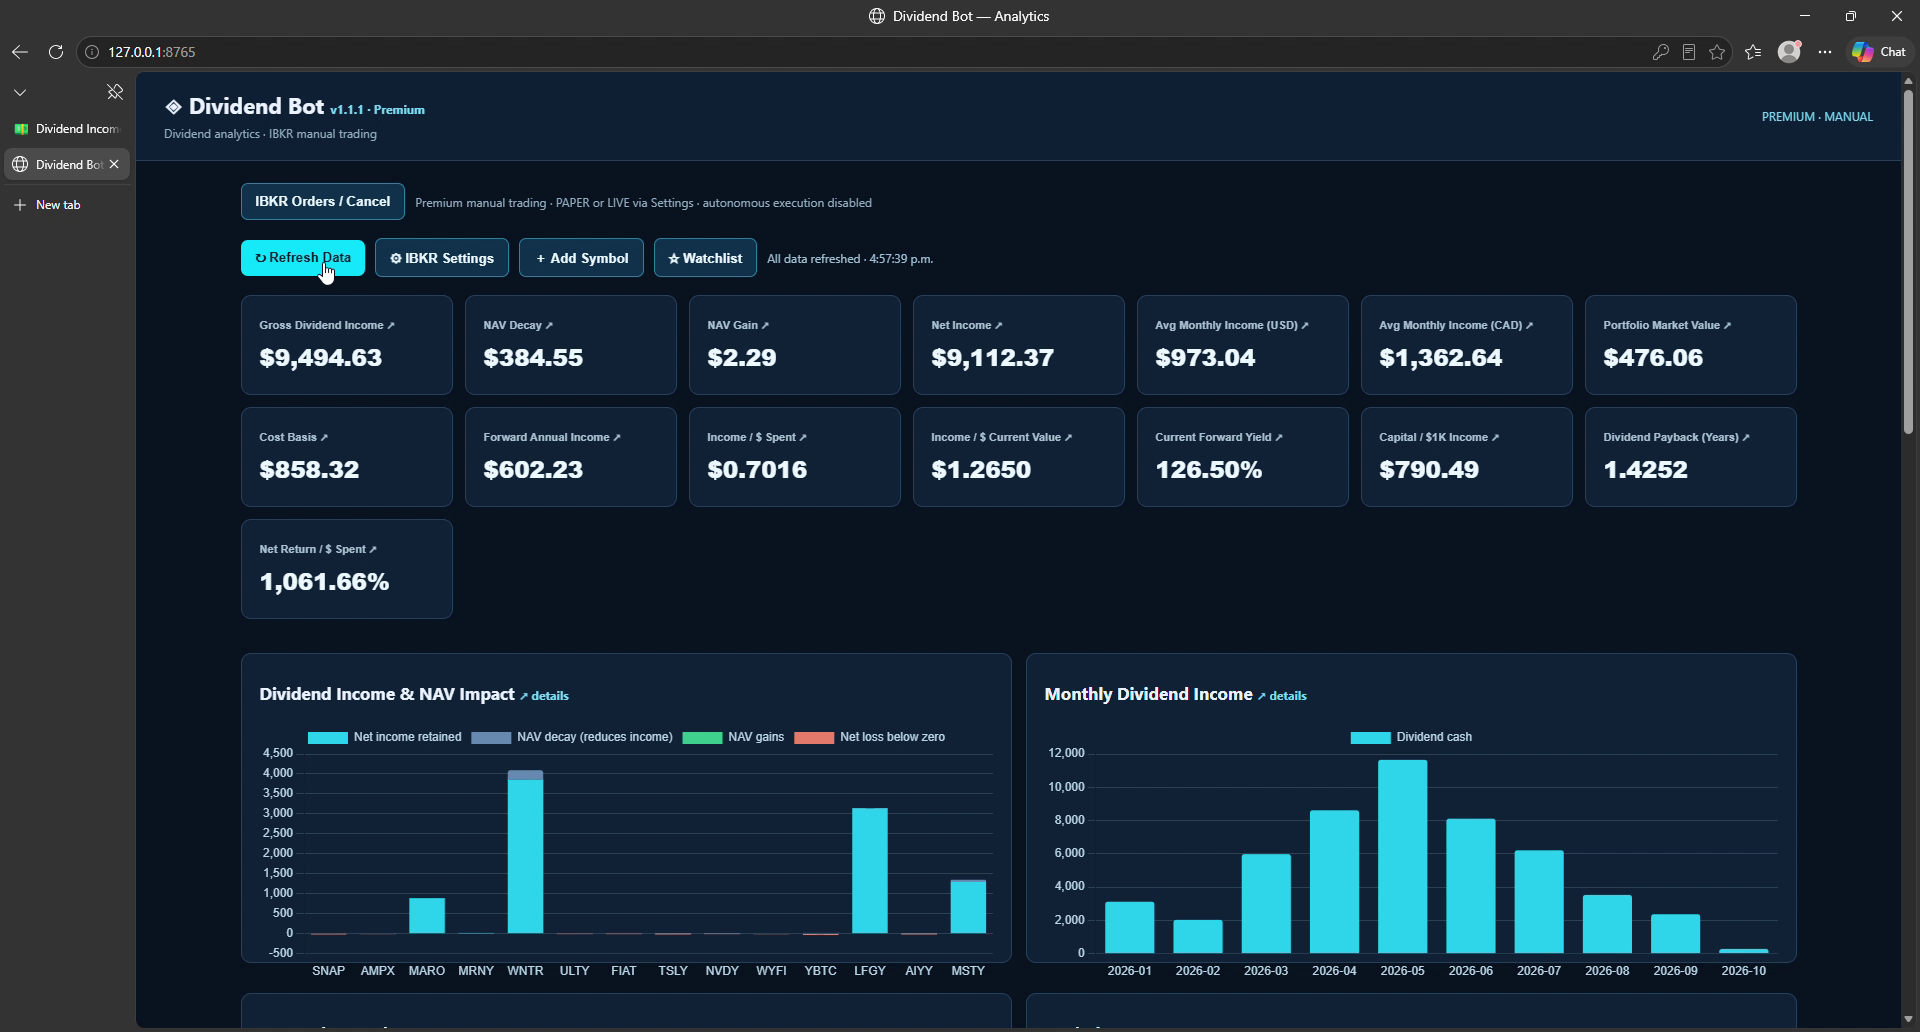
Task: Open Current Forward Yield card
Action: coord(1243,457)
